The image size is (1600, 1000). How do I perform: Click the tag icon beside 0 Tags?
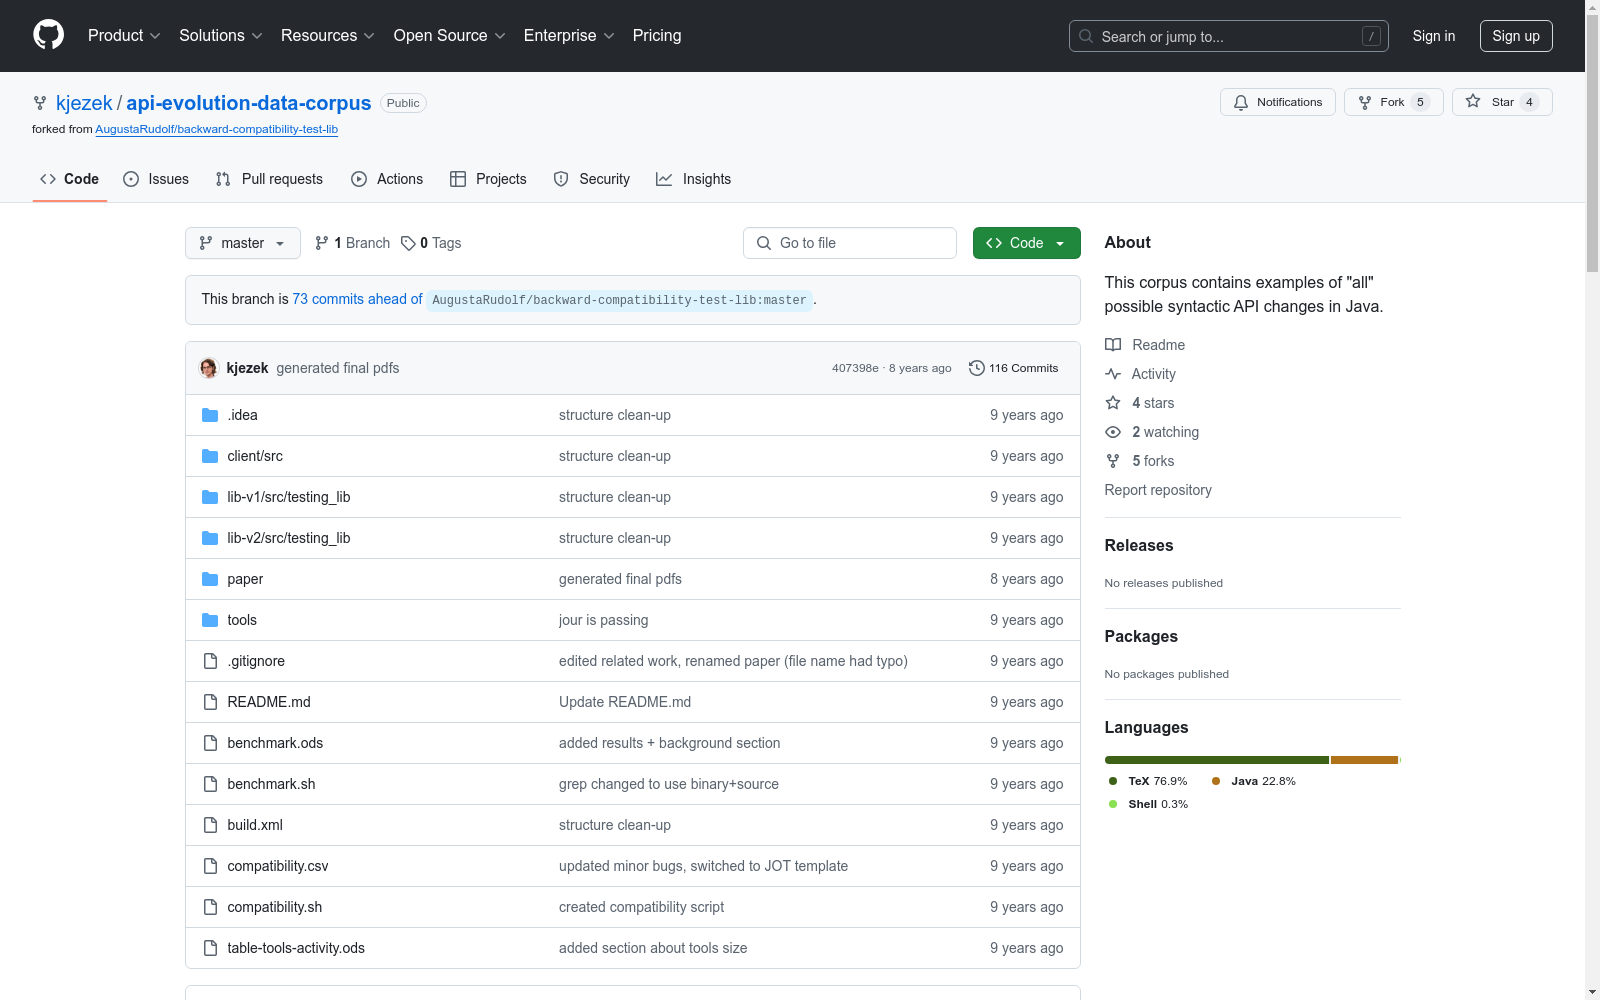(x=408, y=243)
